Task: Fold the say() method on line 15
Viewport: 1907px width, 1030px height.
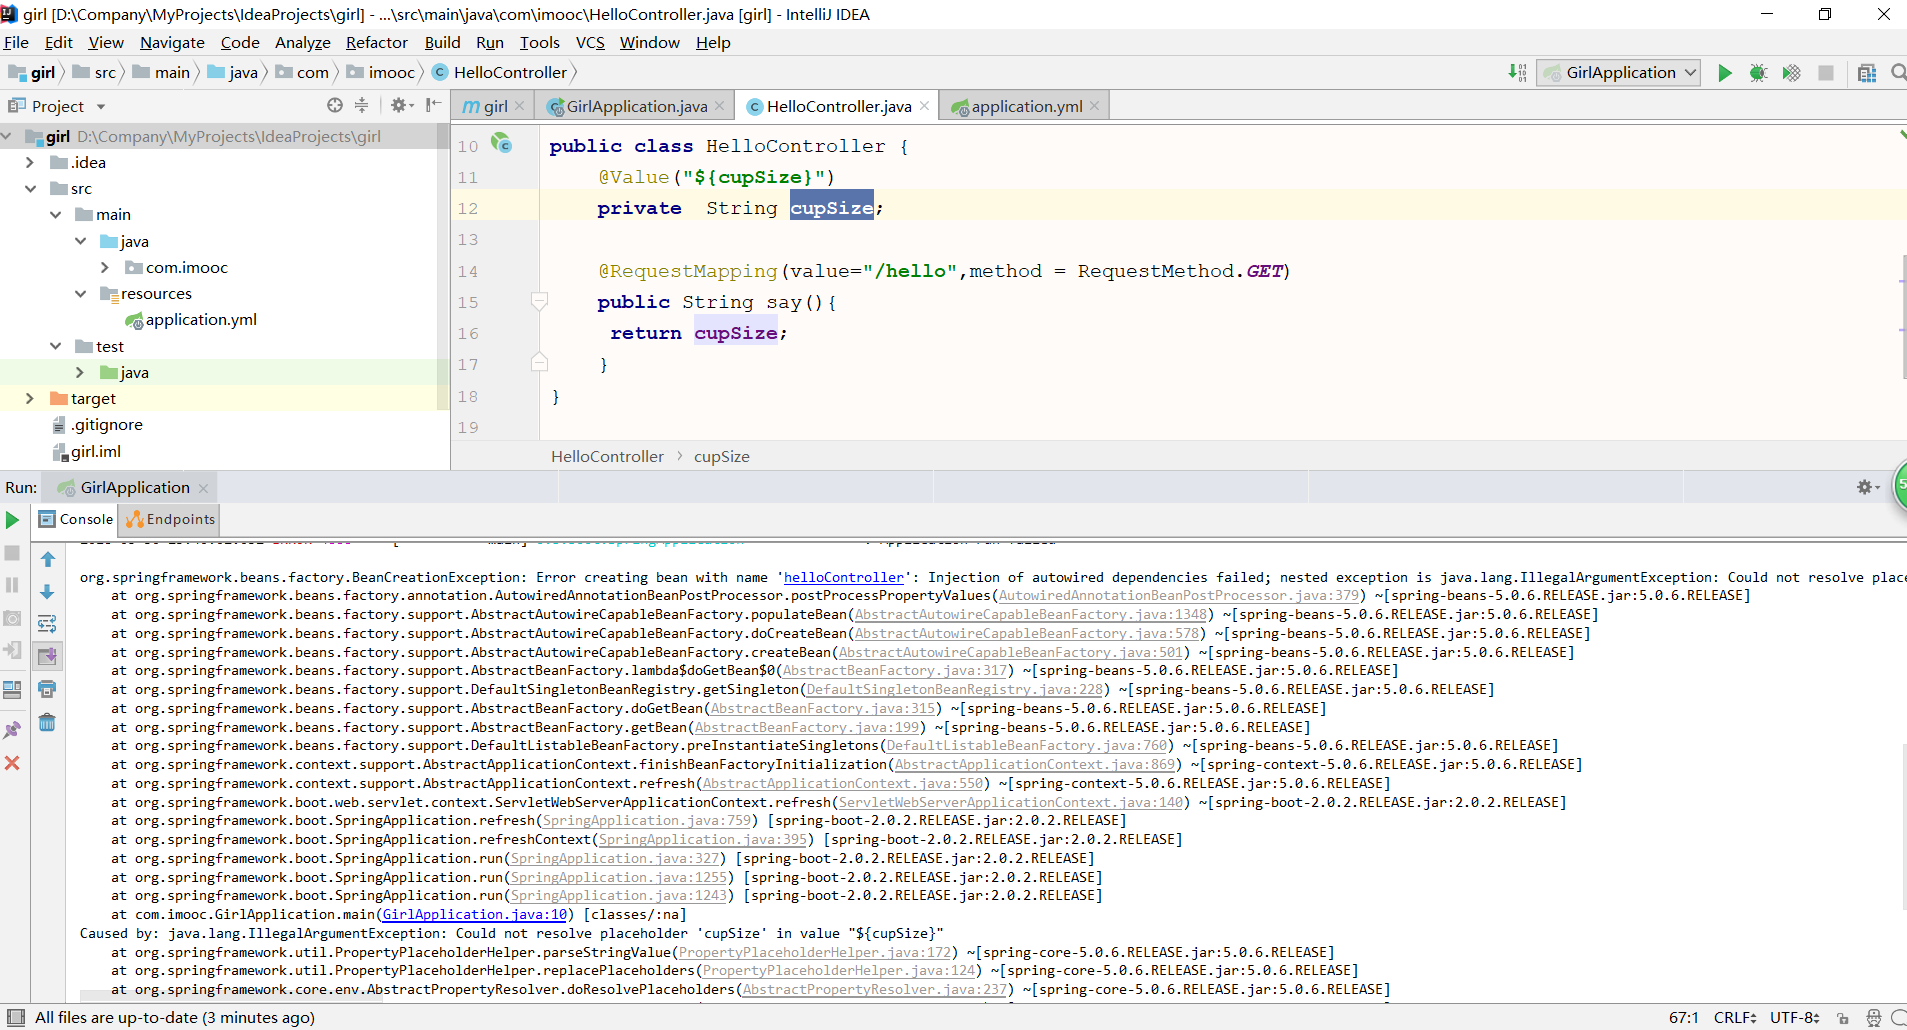Action: click(x=539, y=301)
